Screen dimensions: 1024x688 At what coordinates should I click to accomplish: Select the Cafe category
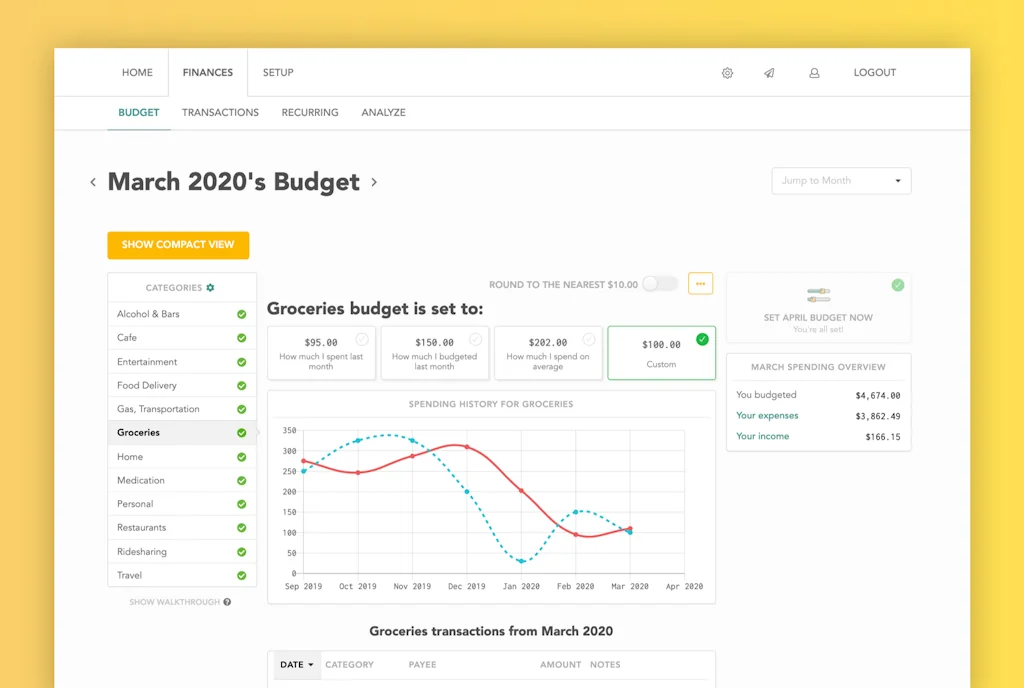[x=182, y=337]
